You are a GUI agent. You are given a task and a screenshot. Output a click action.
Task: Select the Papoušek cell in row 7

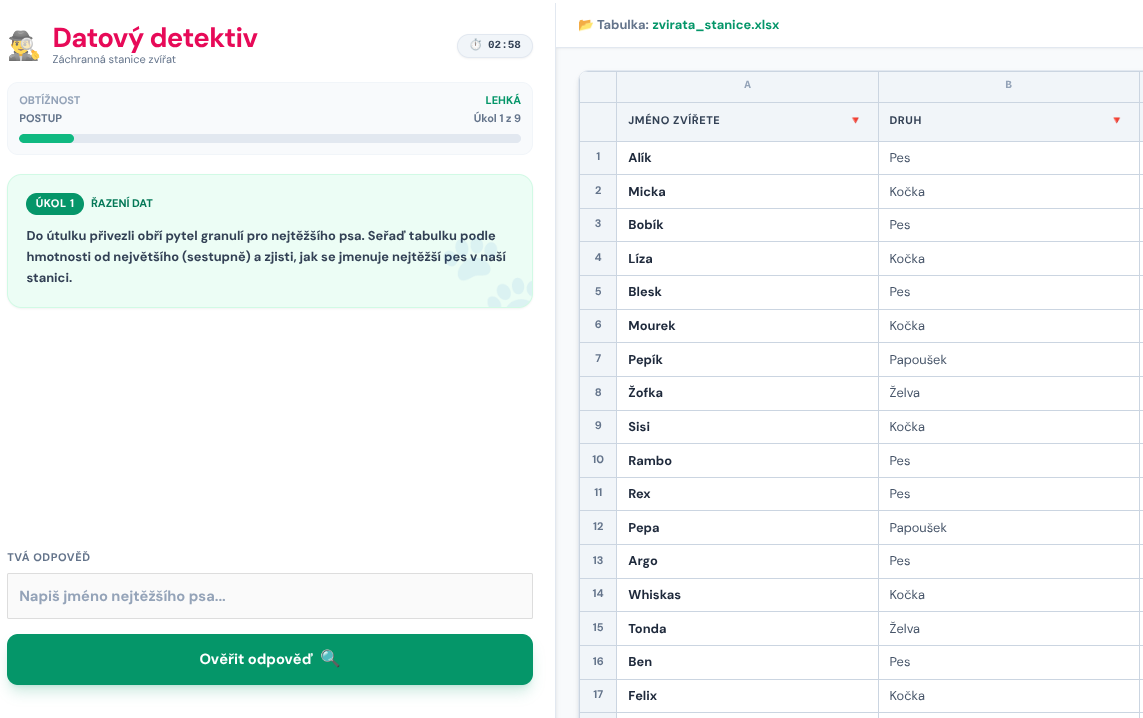coord(1009,359)
